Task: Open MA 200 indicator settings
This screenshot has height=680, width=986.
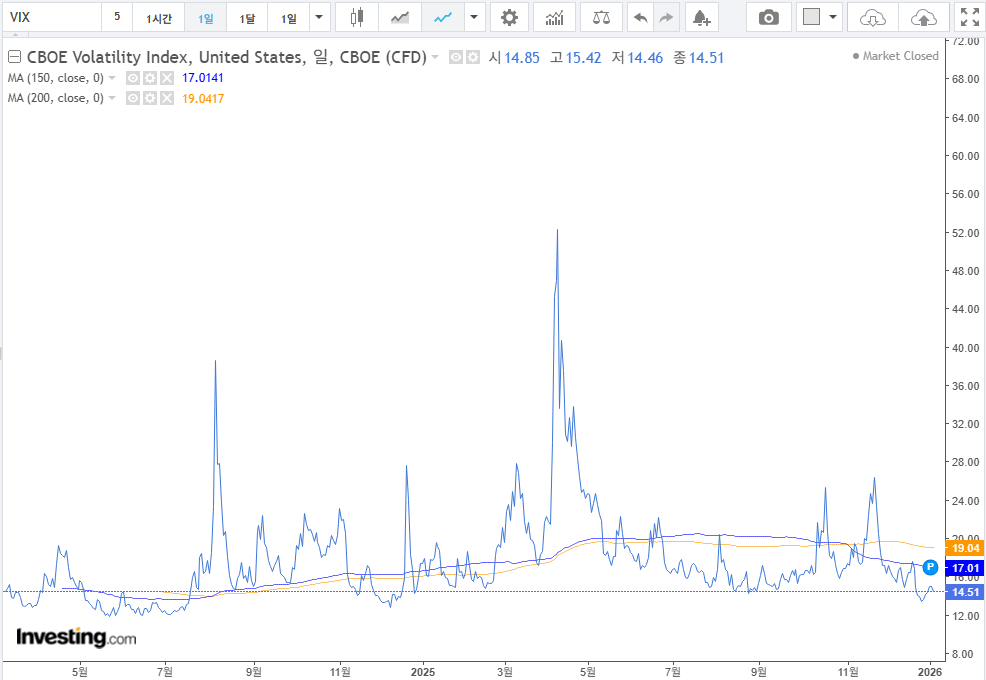Action: [150, 98]
